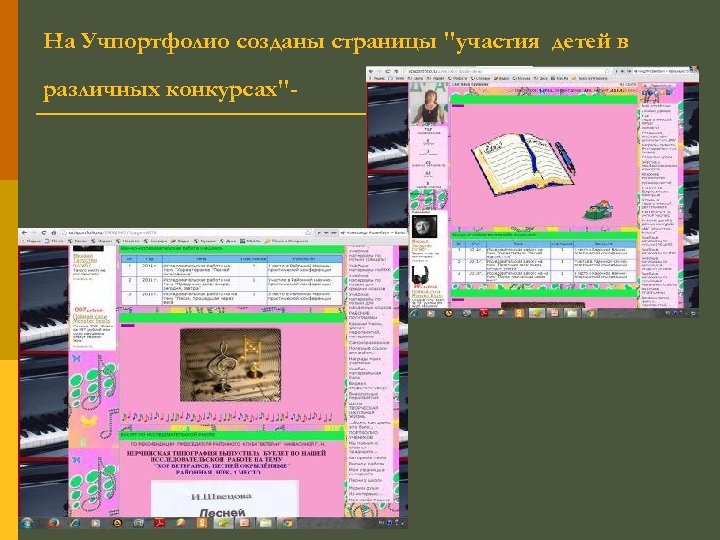720x540 pixels.
Task: Open the open-notebook picture on the upper-right page
Action: pos(523,164)
